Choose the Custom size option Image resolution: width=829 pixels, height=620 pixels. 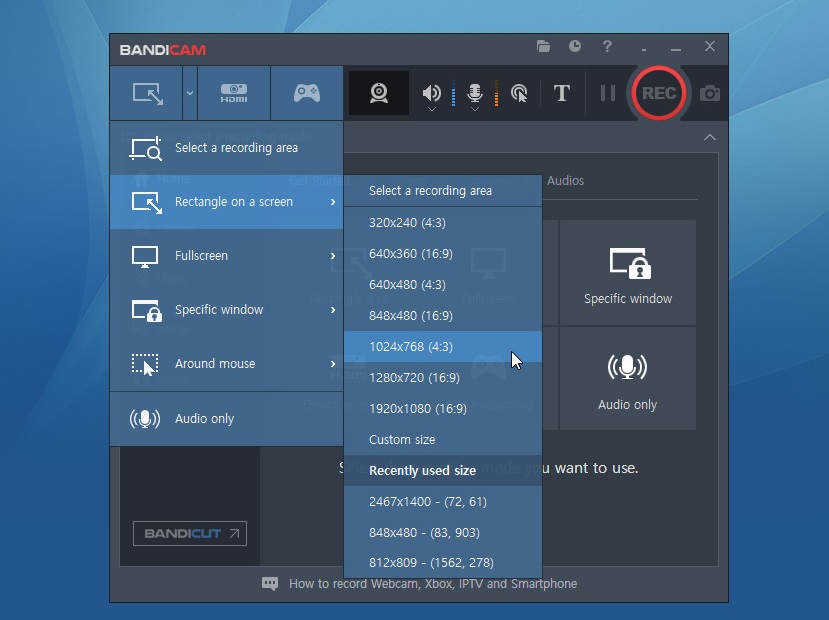443,440
